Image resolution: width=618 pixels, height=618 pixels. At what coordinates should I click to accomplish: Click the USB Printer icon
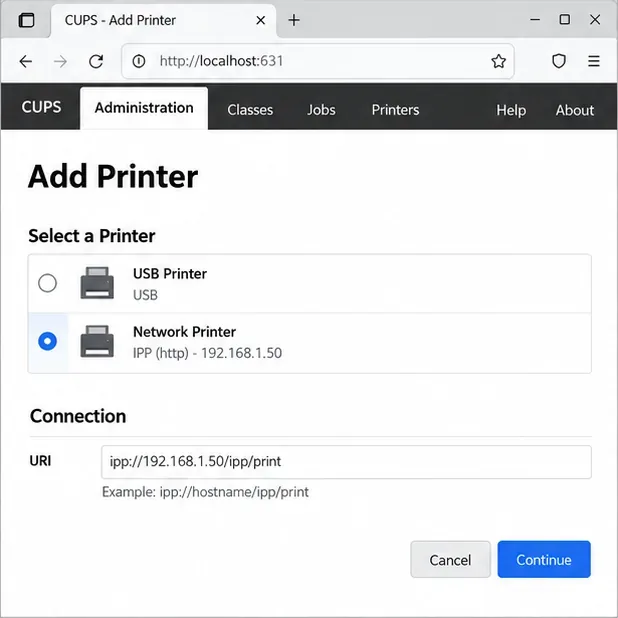[97, 283]
